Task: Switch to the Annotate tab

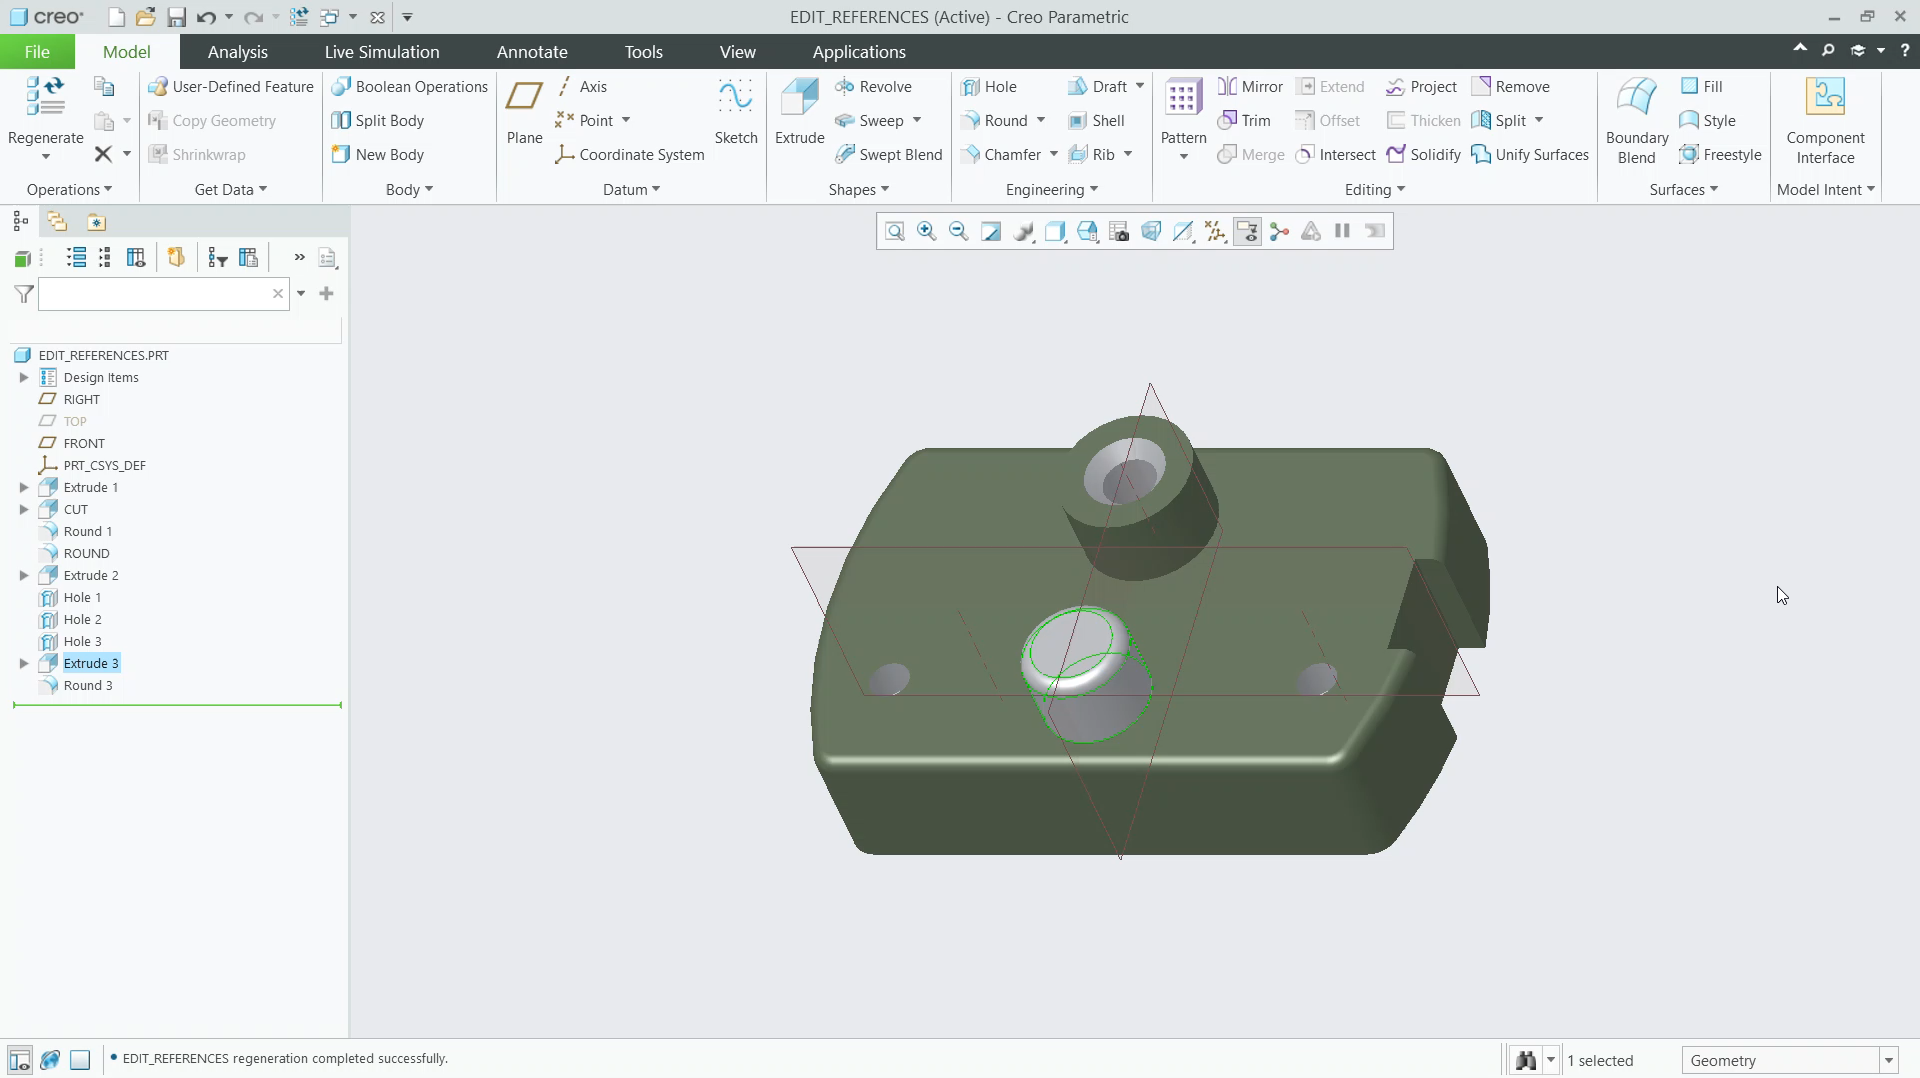Action: tap(532, 52)
